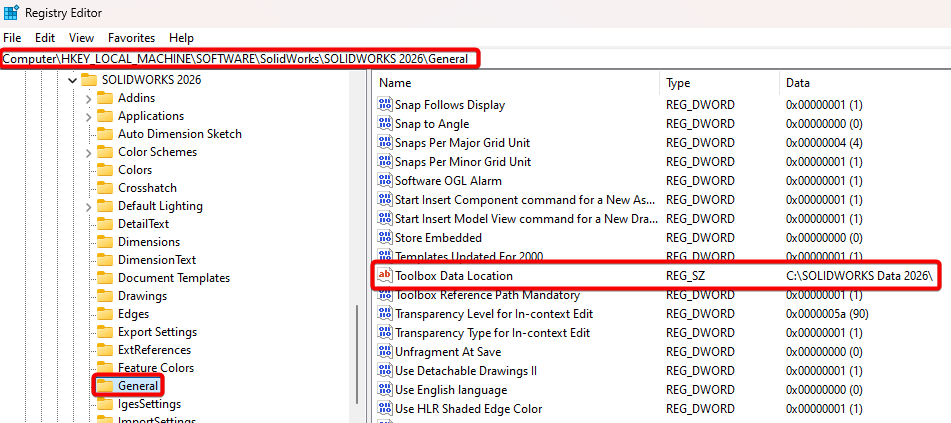The width and height of the screenshot is (951, 423).
Task: Open the Favorites menu
Action: (132, 38)
